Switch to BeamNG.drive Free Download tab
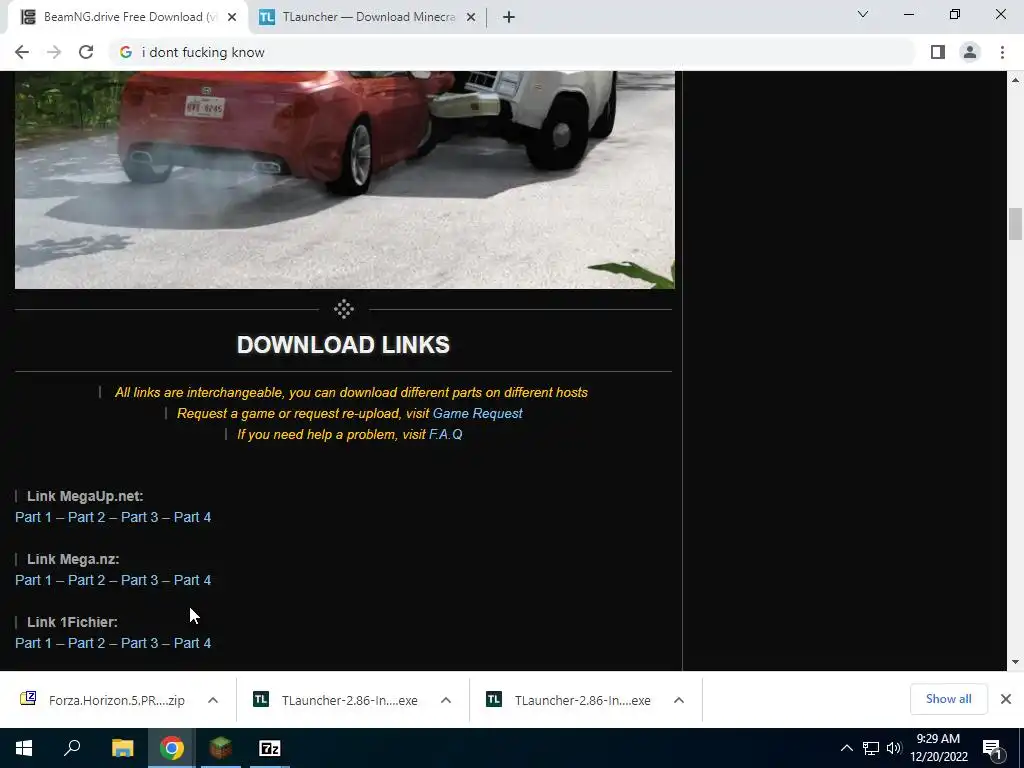Screen dimensions: 1024x768 coord(128,17)
